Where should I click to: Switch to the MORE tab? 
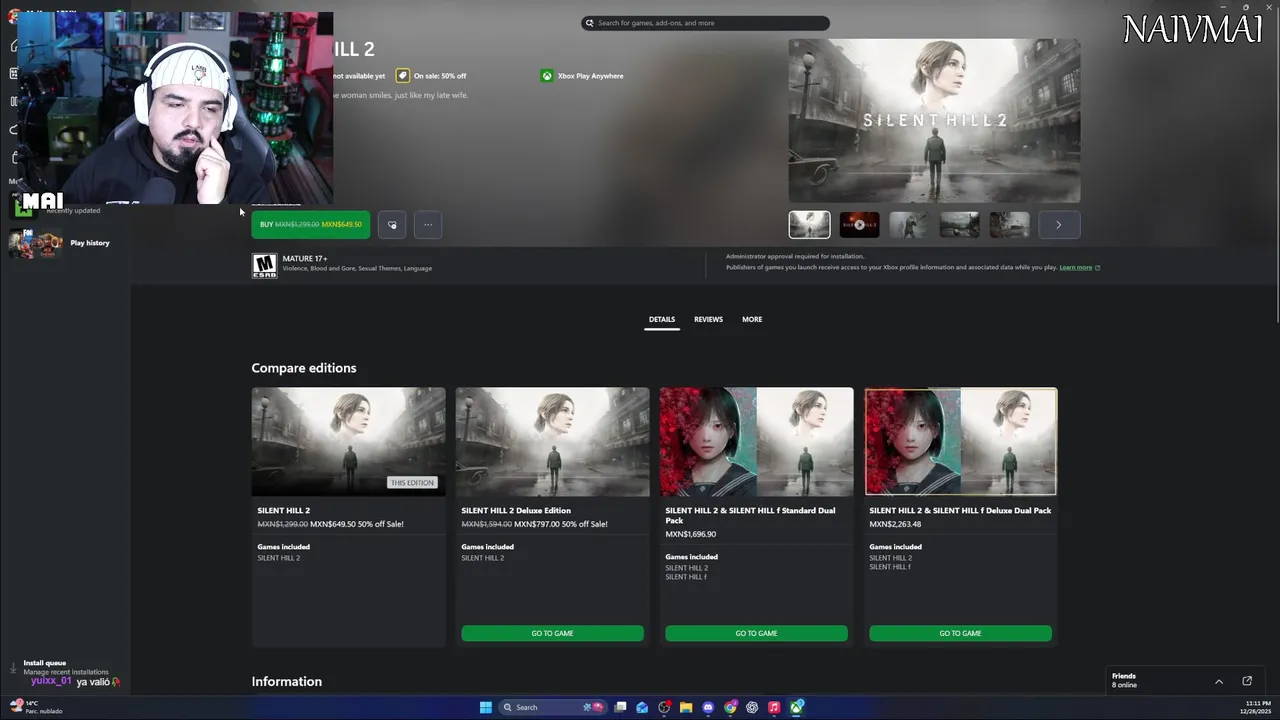pyautogui.click(x=752, y=319)
